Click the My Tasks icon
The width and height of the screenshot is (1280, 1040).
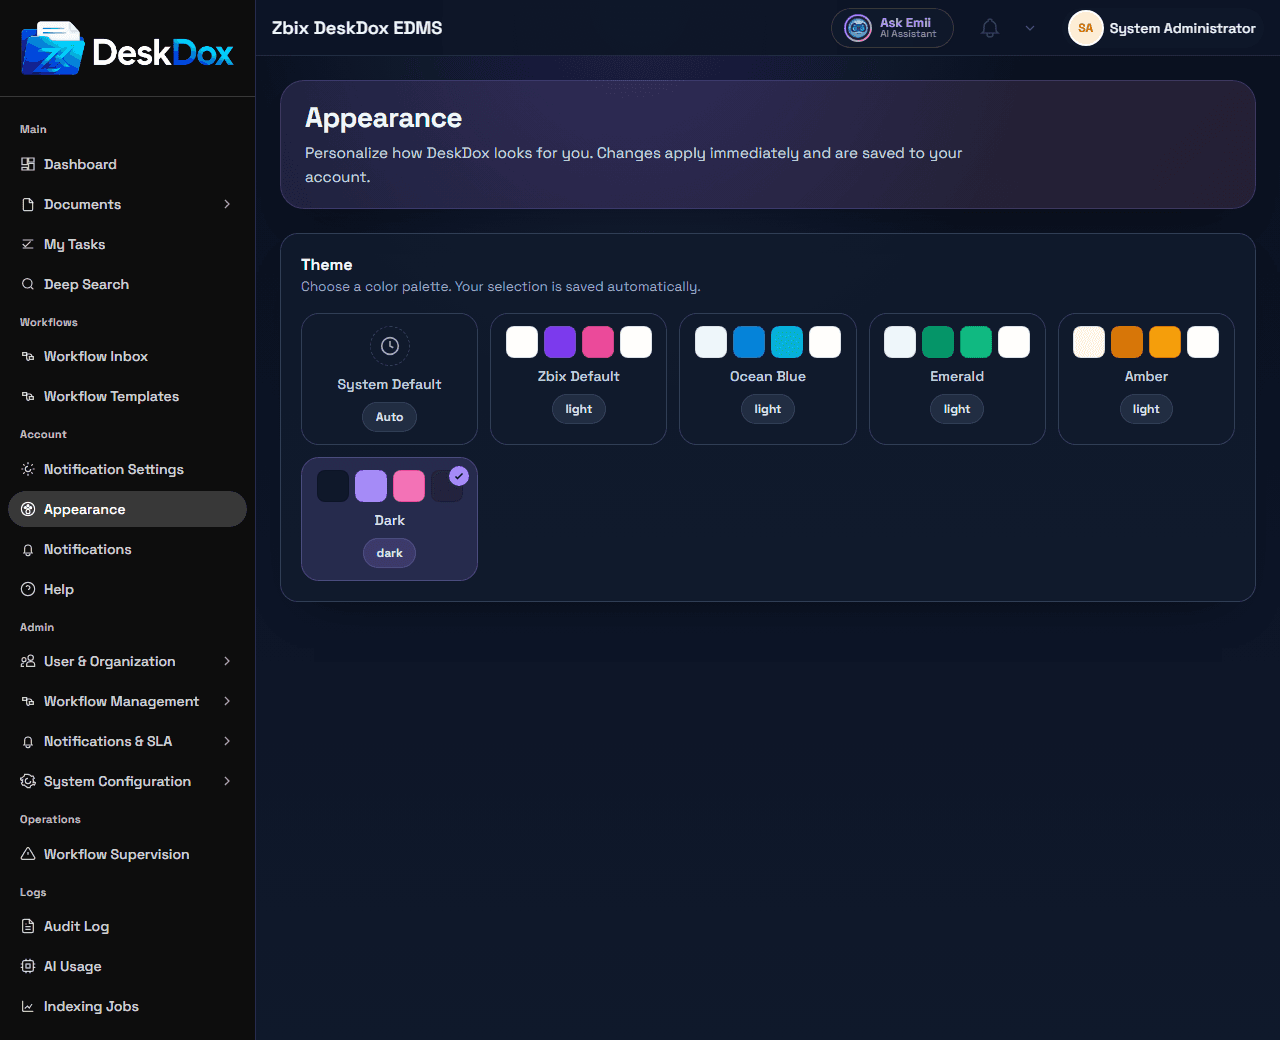(x=28, y=244)
